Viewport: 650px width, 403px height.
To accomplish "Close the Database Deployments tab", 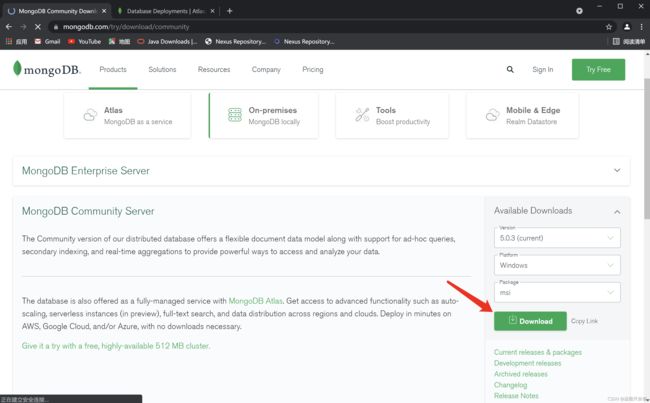I will point(212,11).
